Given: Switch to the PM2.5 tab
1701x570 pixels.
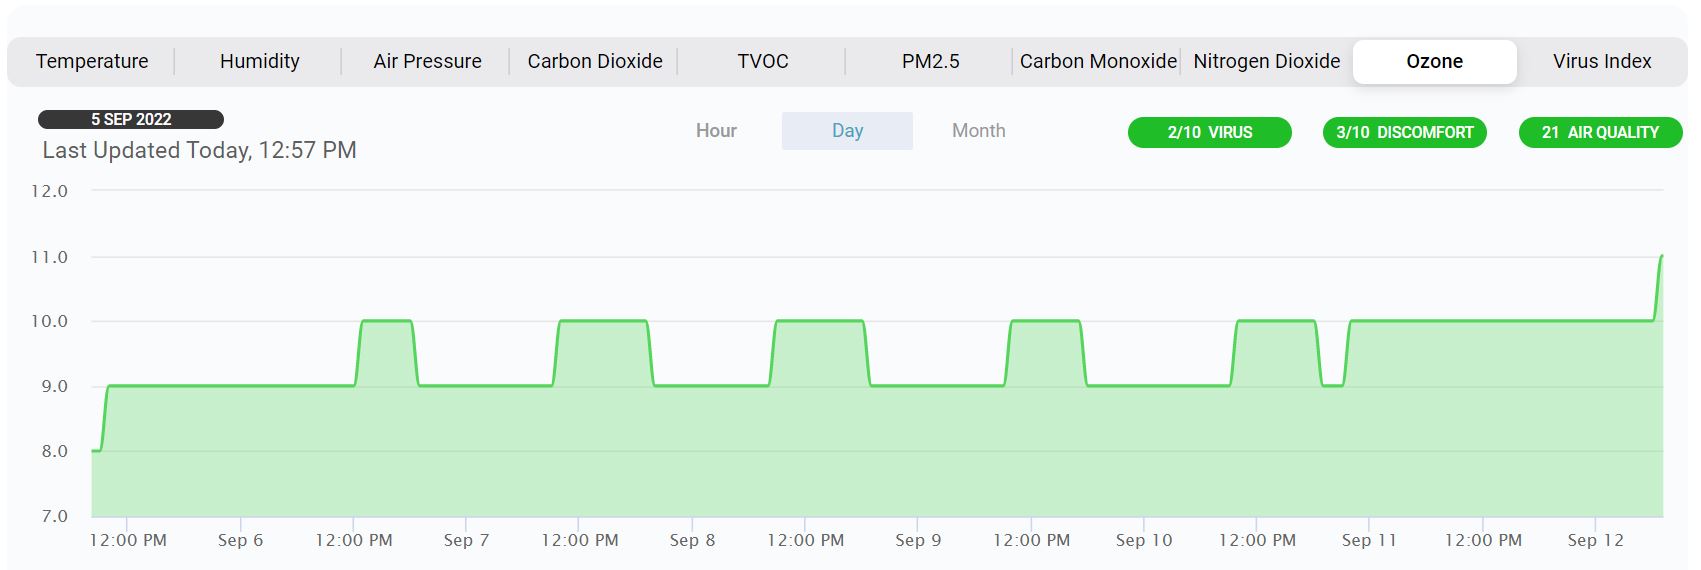Looking at the screenshot, I should [930, 61].
